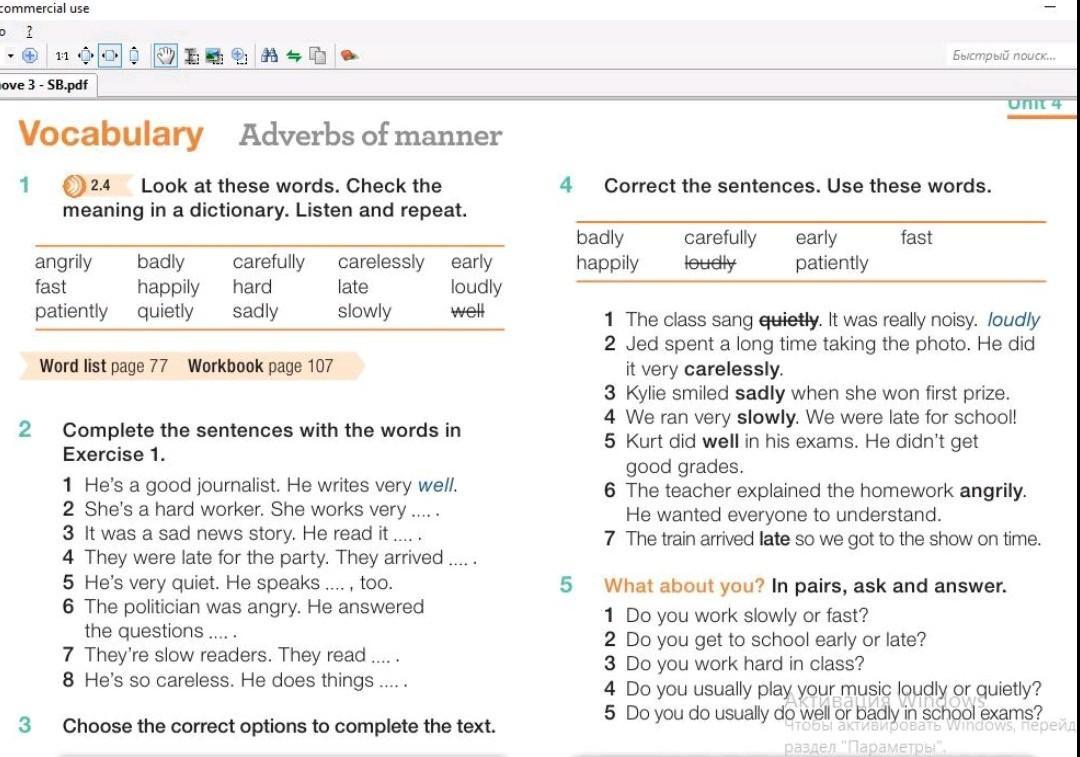Click the orange 2.4 audio icon
This screenshot has width=1080, height=757.
pyautogui.click(x=75, y=186)
